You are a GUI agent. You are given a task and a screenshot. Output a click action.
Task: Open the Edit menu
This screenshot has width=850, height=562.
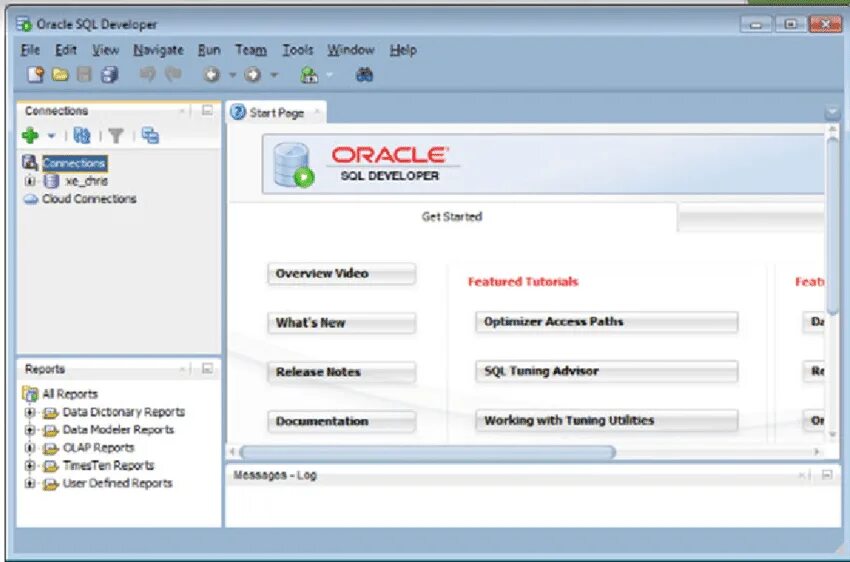click(x=66, y=50)
